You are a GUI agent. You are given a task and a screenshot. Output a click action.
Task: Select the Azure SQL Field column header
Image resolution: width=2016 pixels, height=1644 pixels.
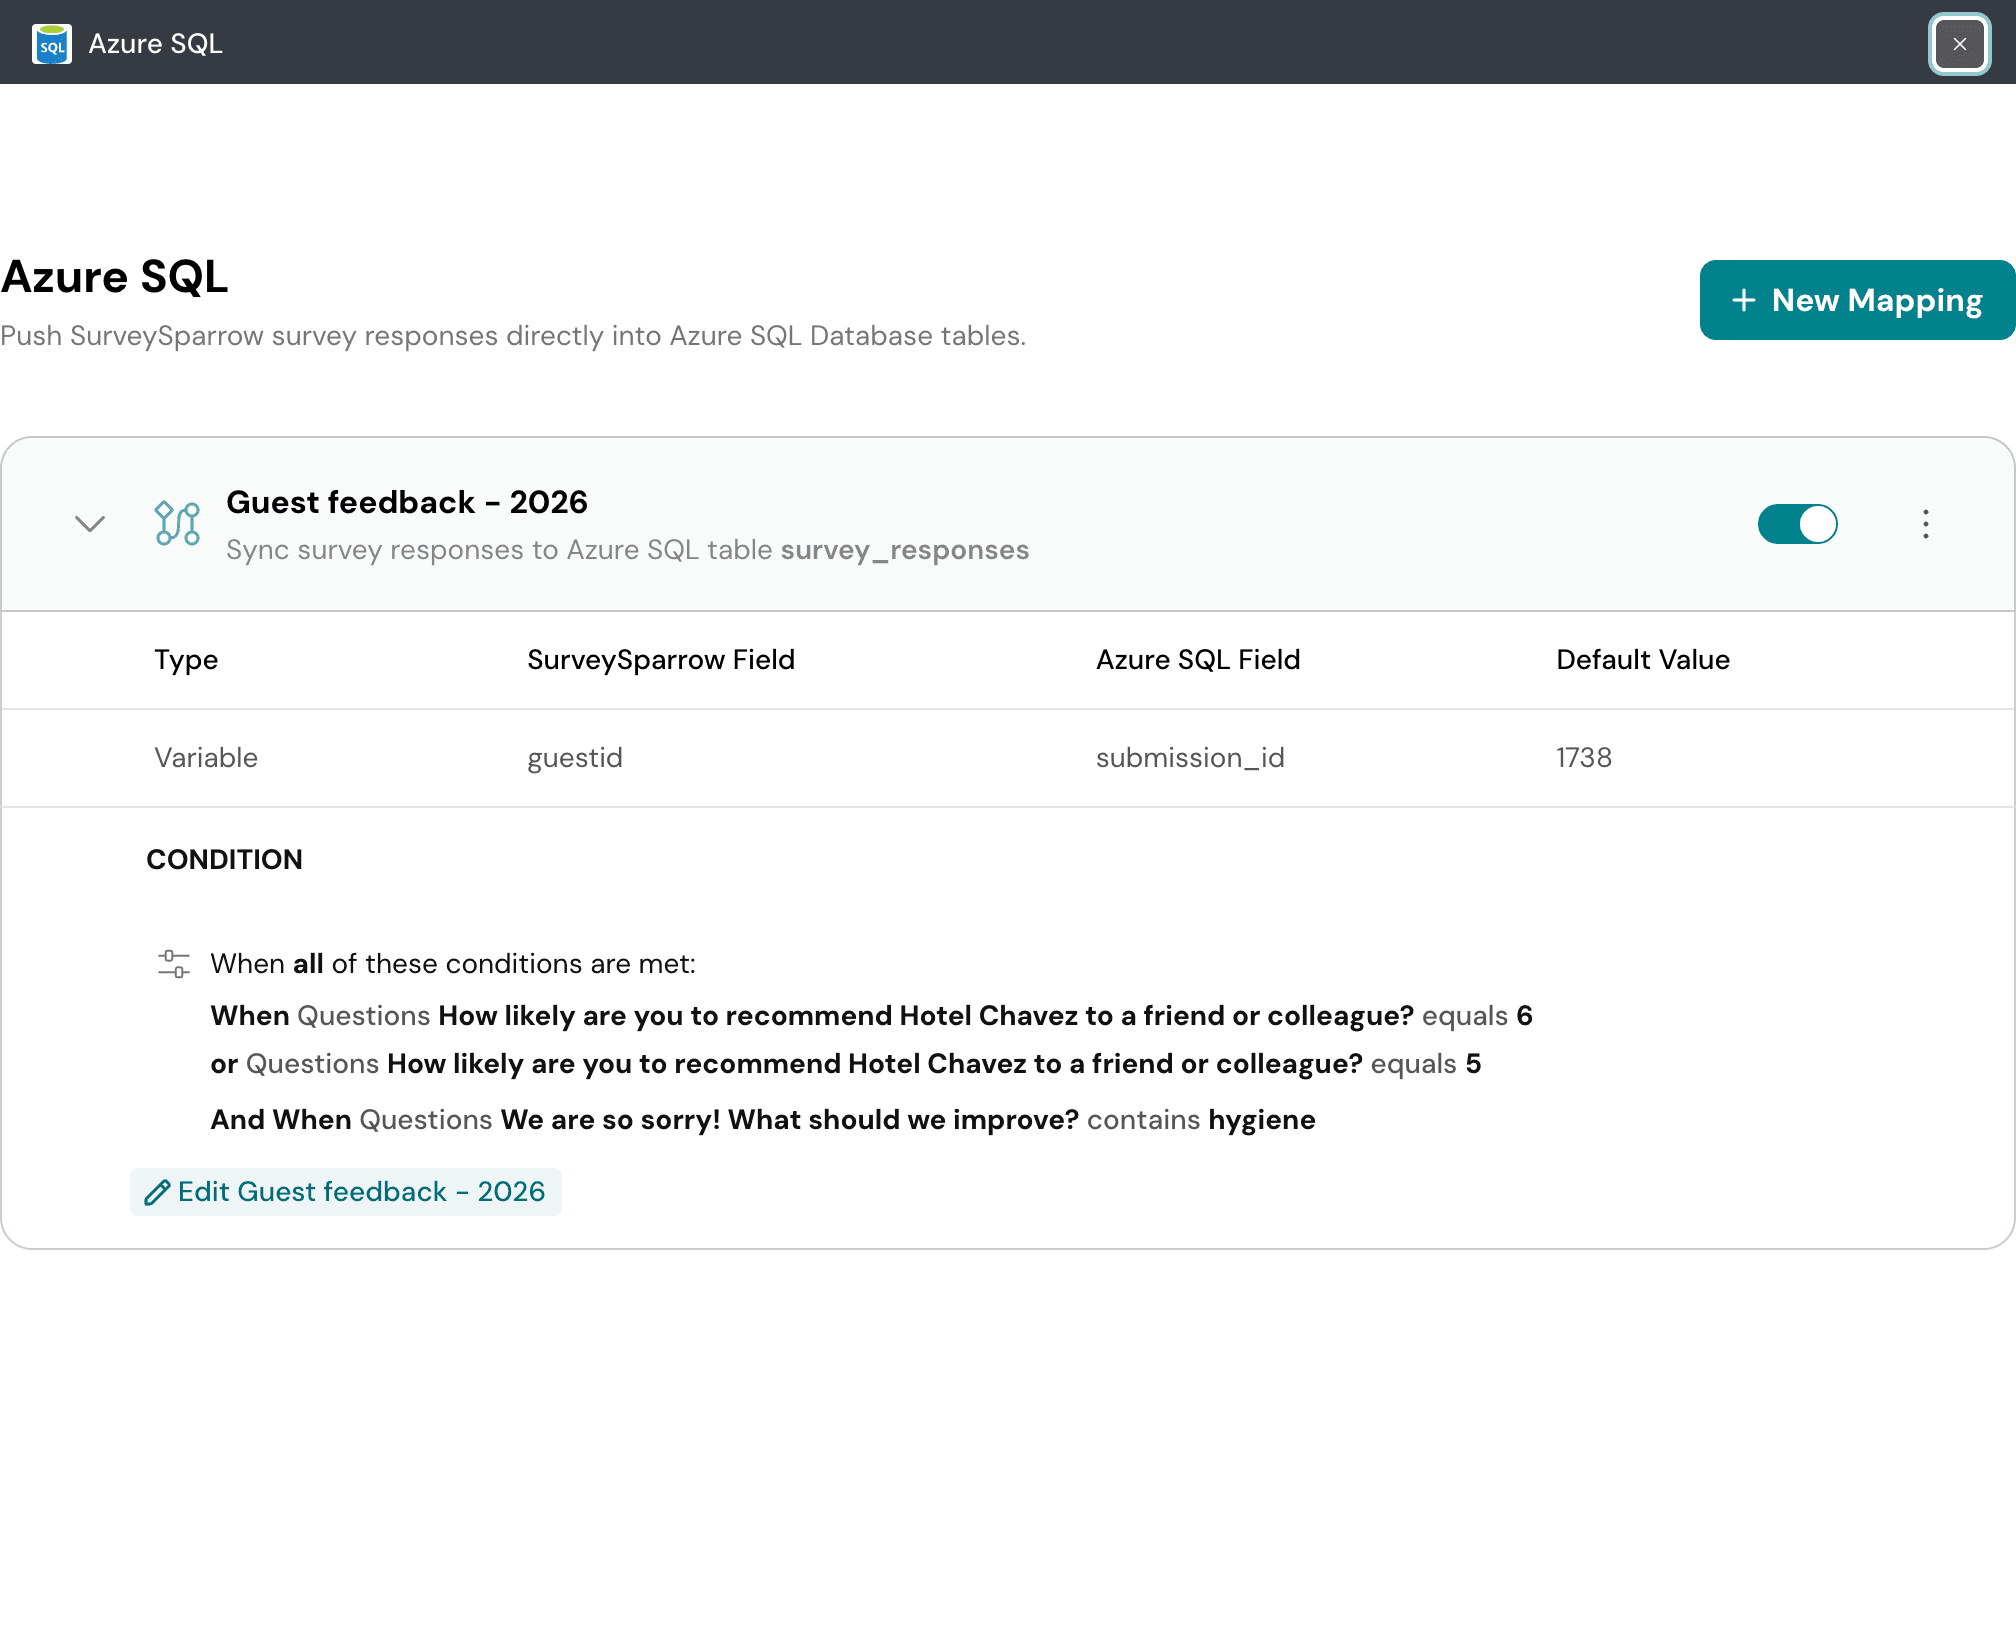1198,659
